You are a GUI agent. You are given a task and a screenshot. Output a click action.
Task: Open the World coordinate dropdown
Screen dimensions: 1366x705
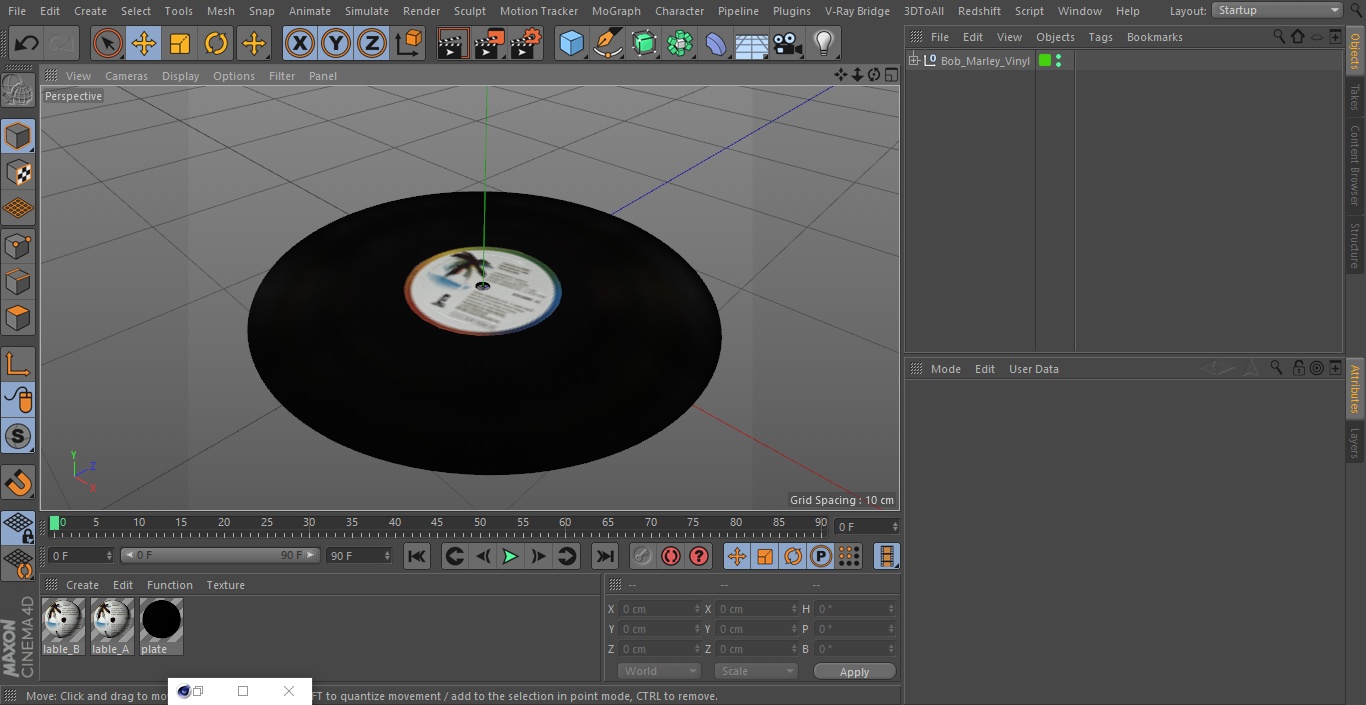(x=659, y=671)
